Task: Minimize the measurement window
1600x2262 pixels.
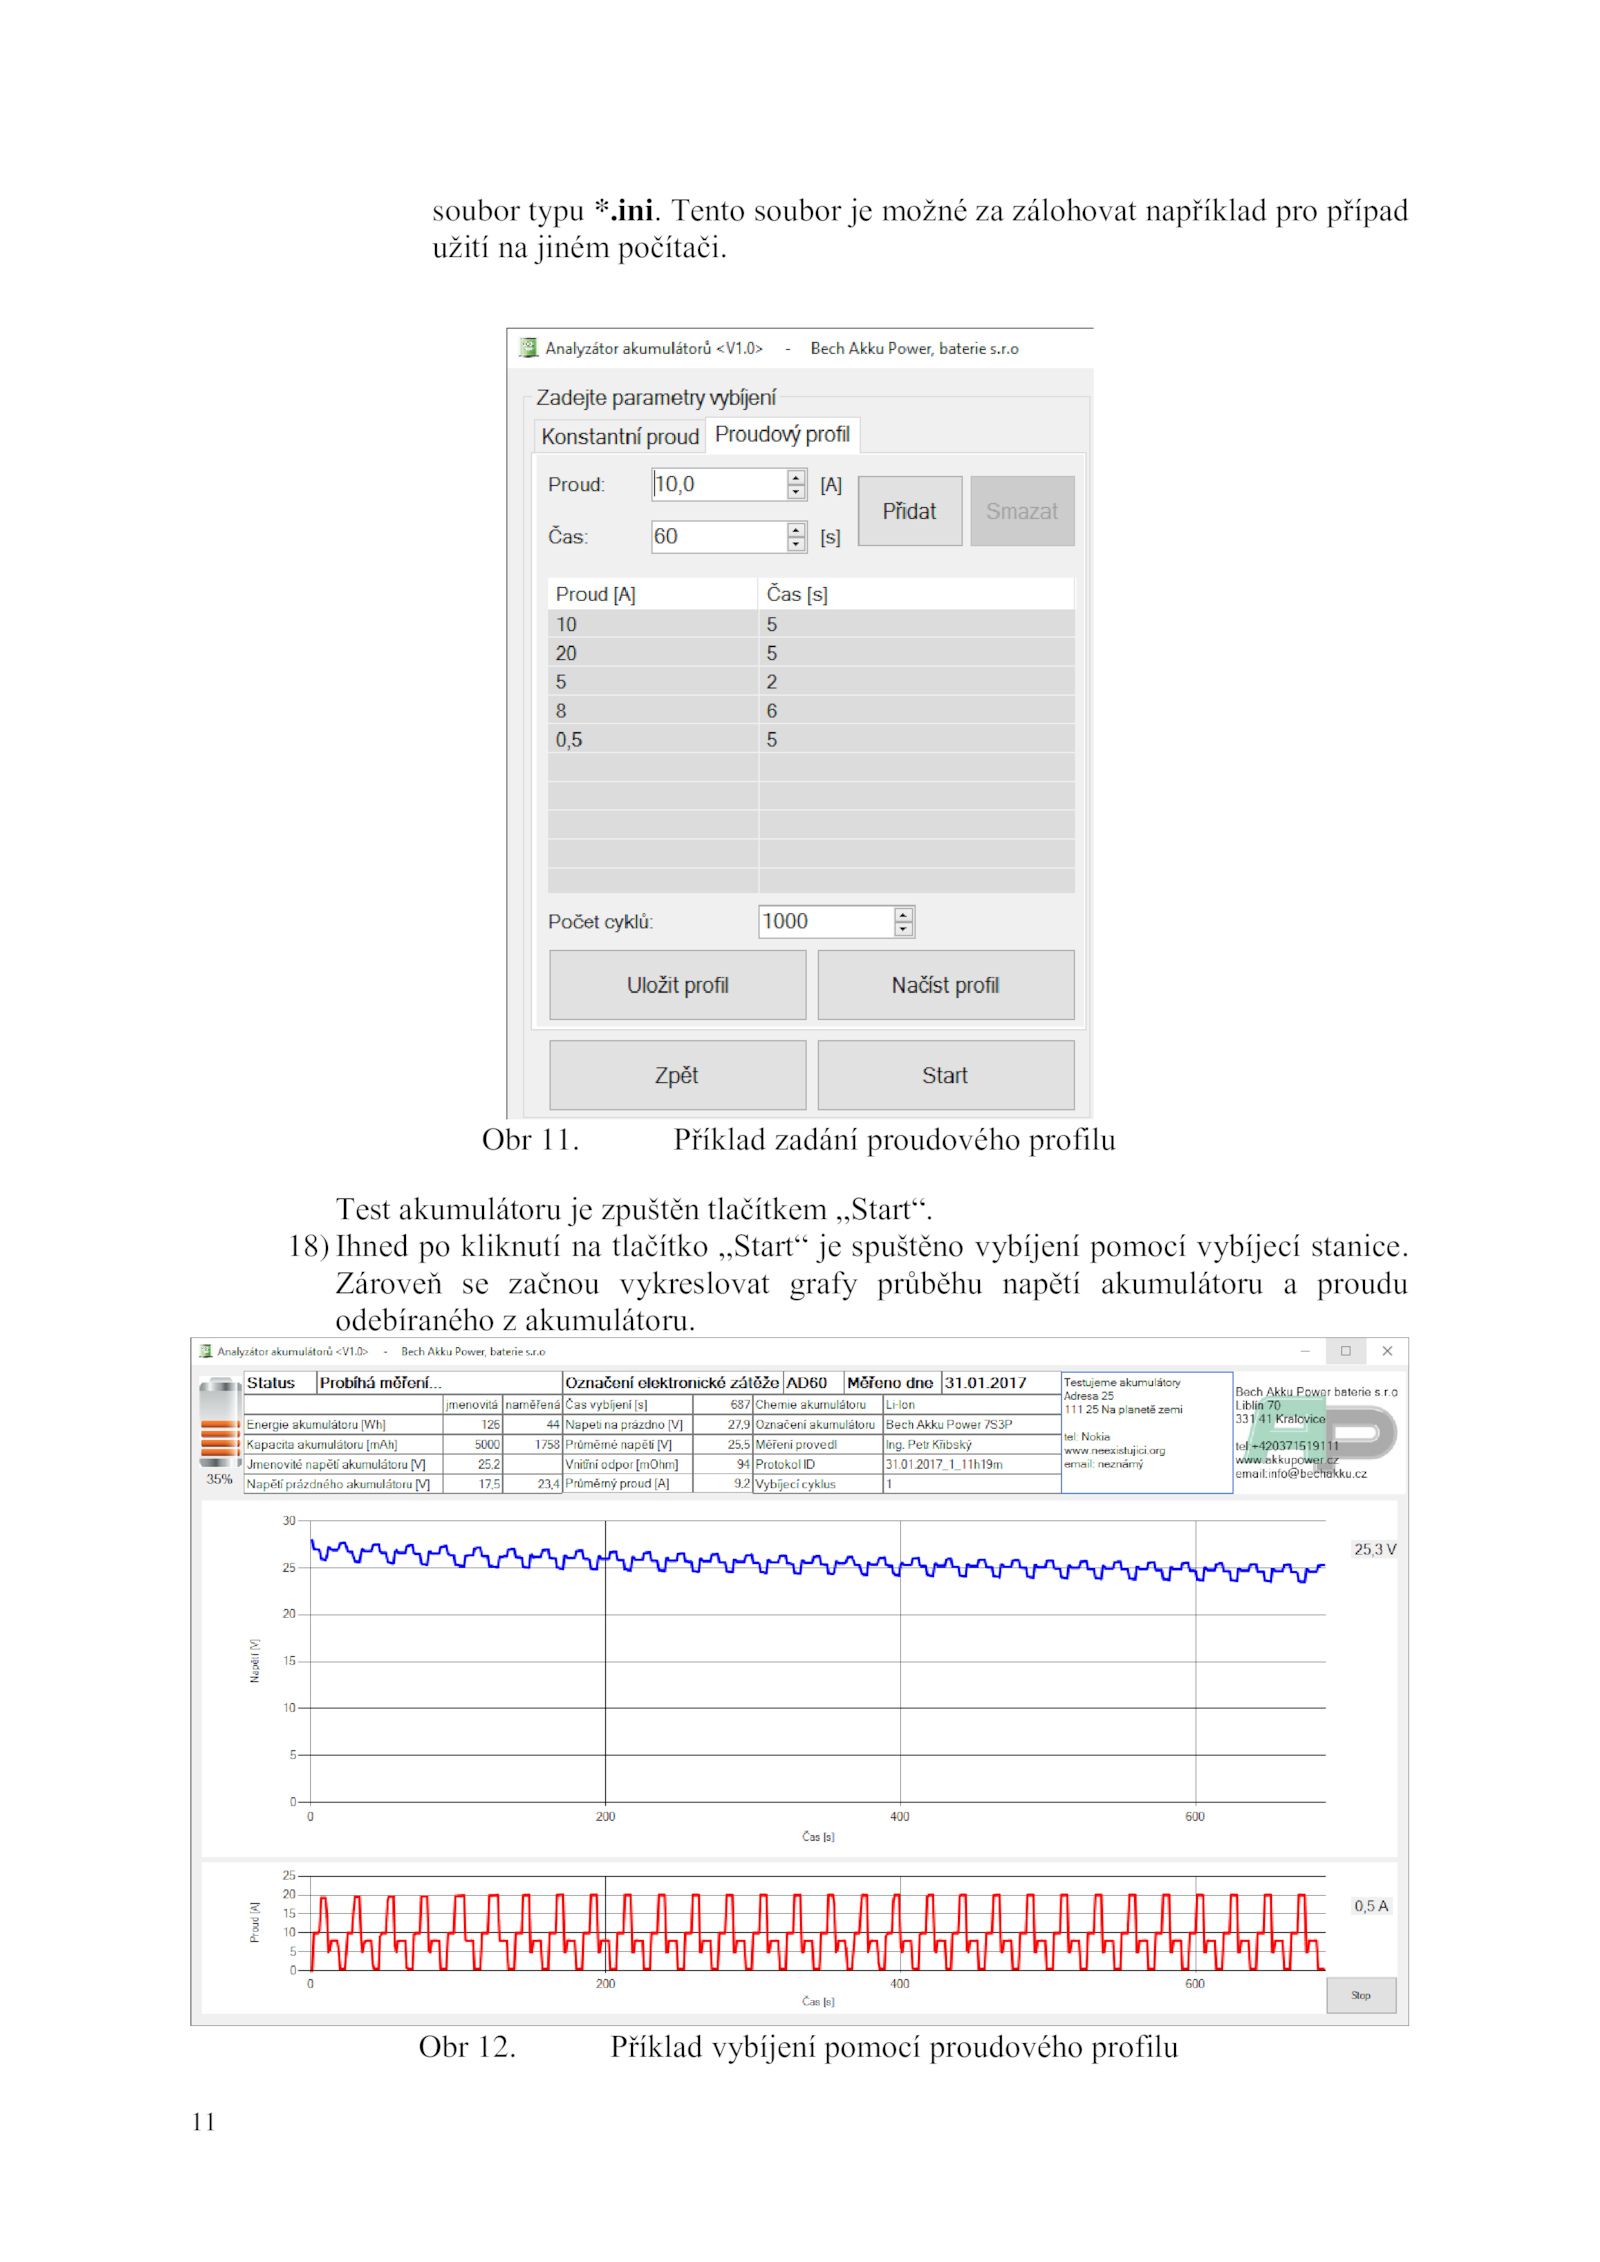Action: (1304, 1351)
